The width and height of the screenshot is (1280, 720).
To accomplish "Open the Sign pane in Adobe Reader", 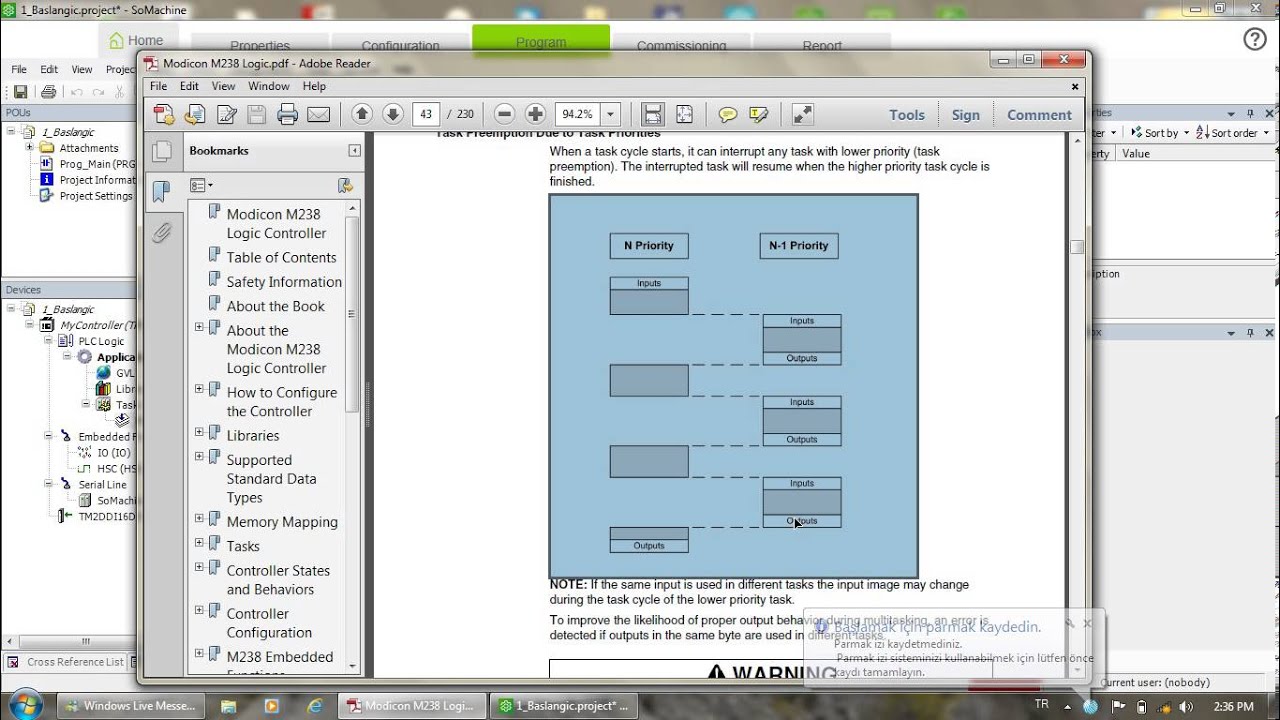I will pos(966,115).
